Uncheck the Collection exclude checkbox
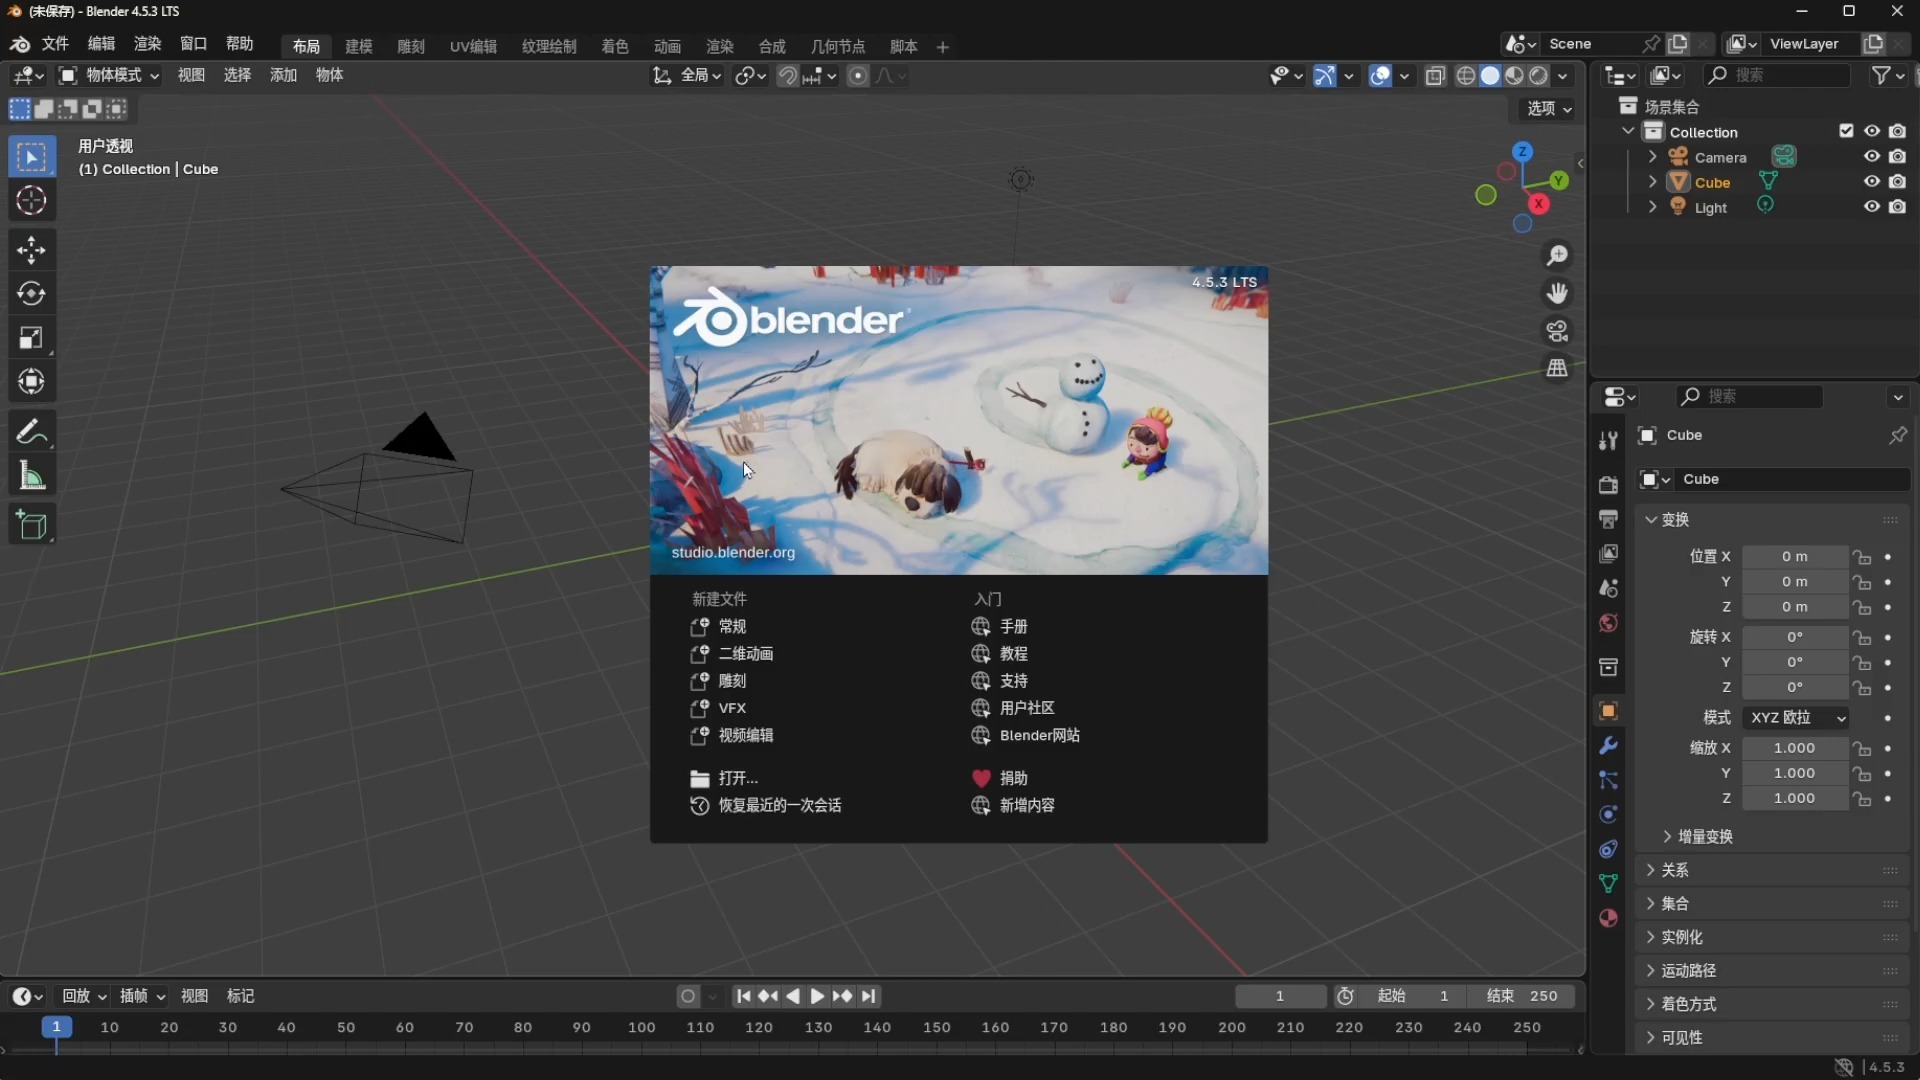The image size is (1920, 1080). (x=1846, y=132)
